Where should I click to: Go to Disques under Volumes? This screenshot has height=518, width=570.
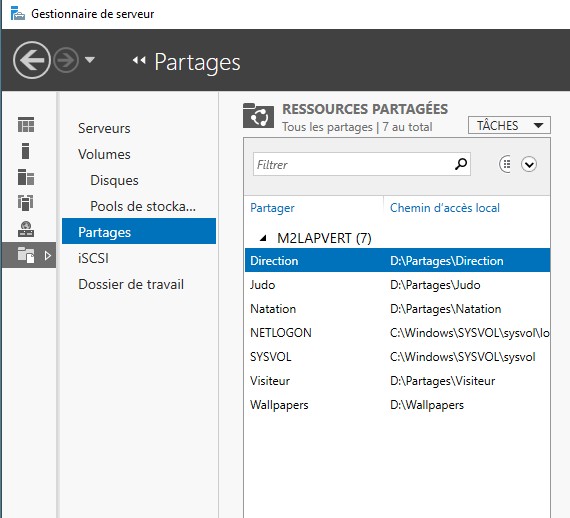(114, 180)
